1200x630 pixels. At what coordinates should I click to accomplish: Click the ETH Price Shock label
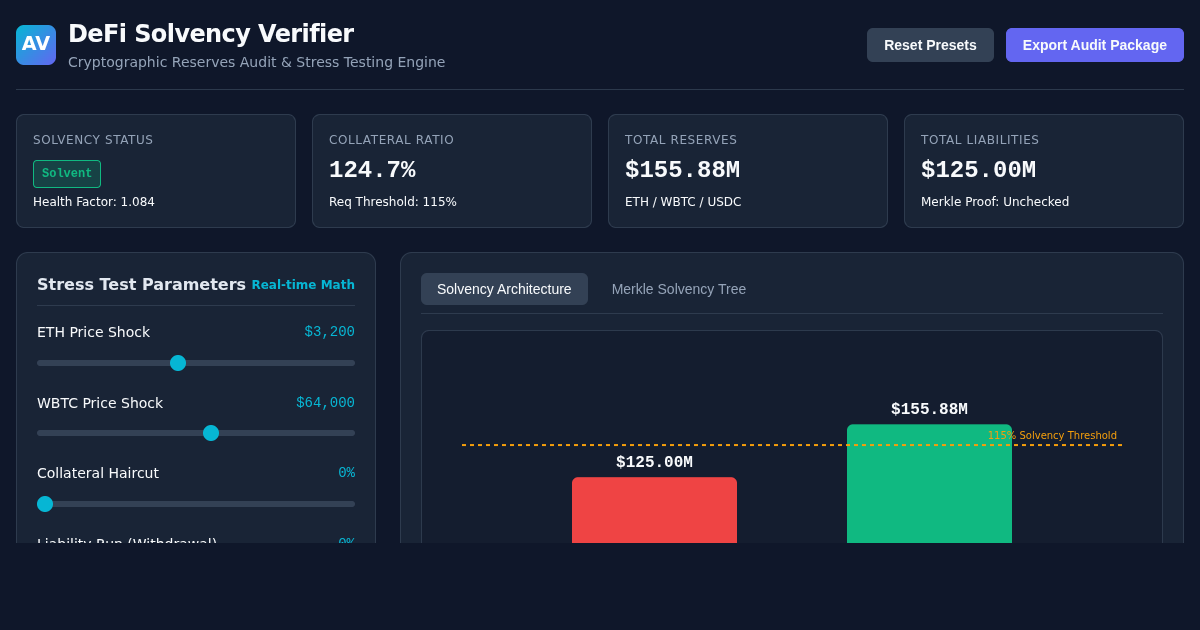pos(93,332)
